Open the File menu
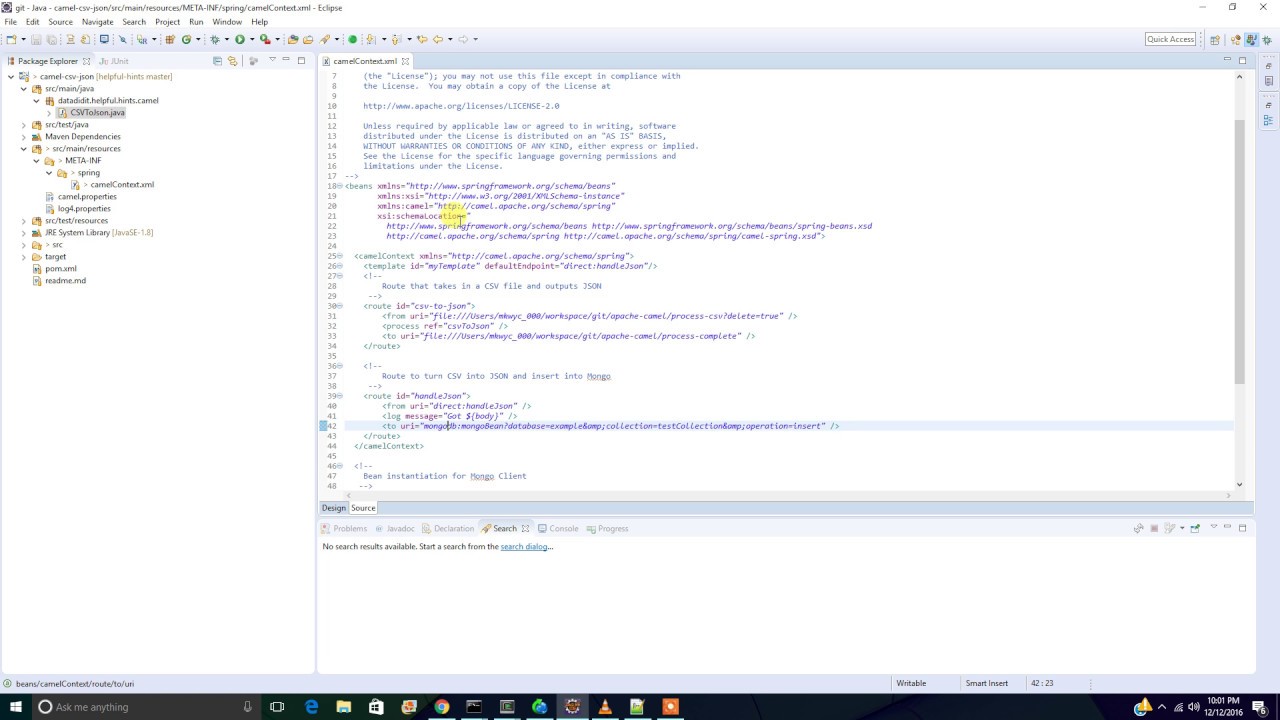Viewport: 1280px width, 720px height. point(10,22)
